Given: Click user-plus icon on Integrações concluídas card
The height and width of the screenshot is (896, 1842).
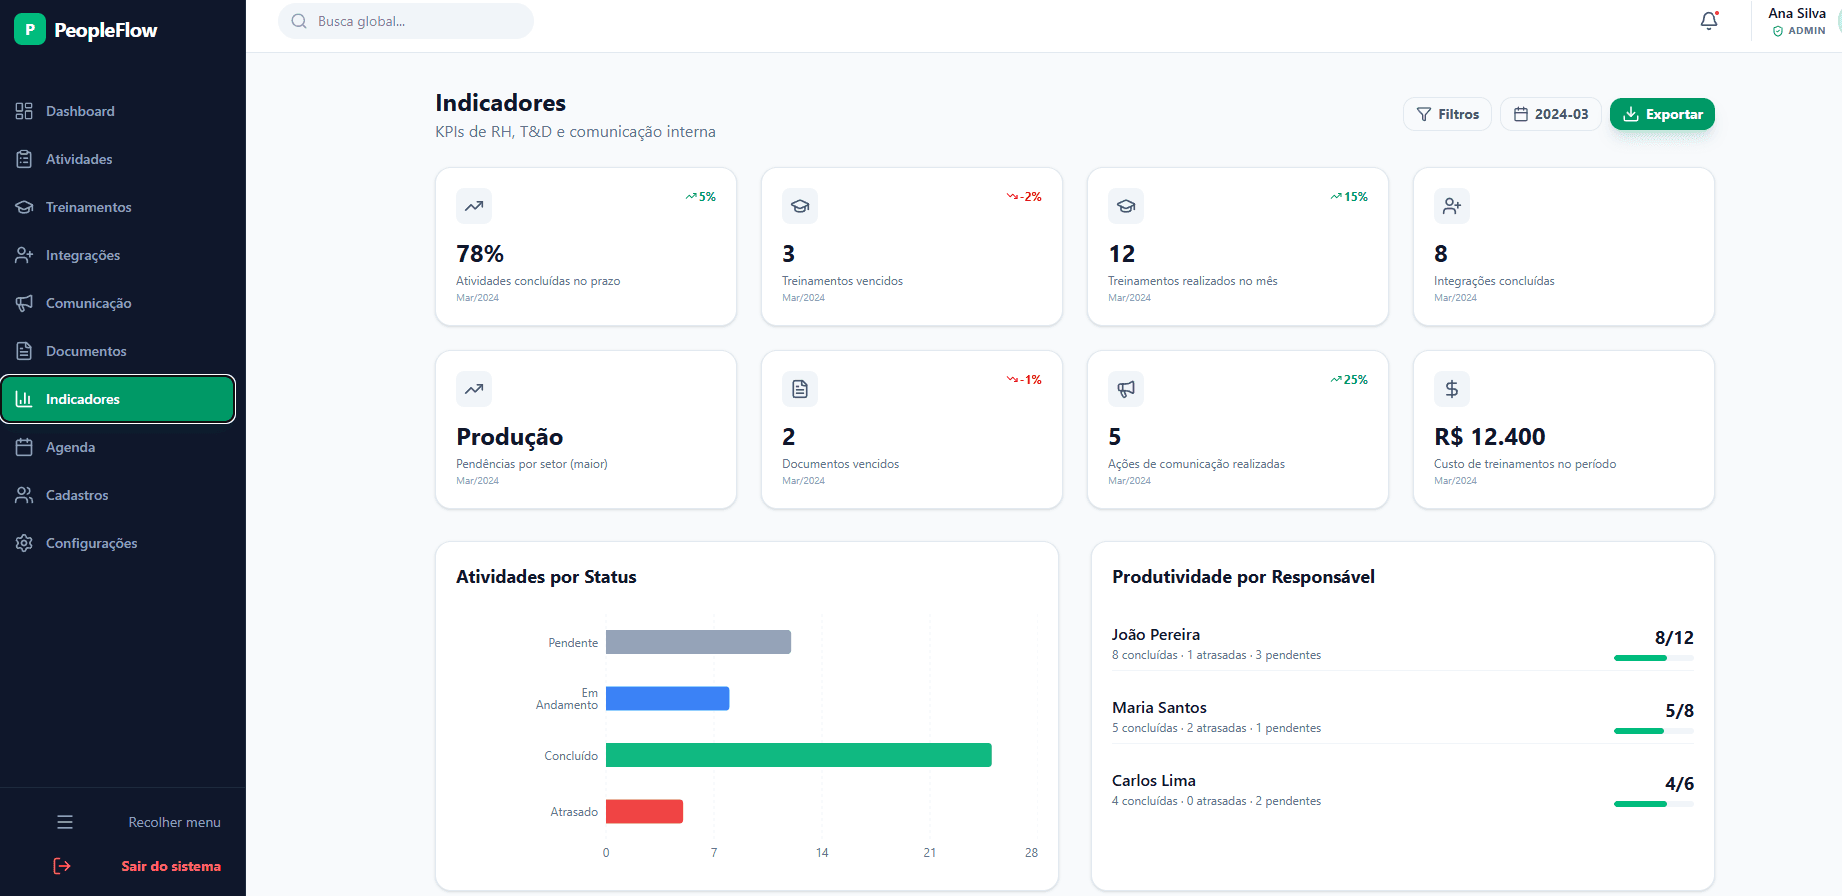Looking at the screenshot, I should click(x=1452, y=206).
